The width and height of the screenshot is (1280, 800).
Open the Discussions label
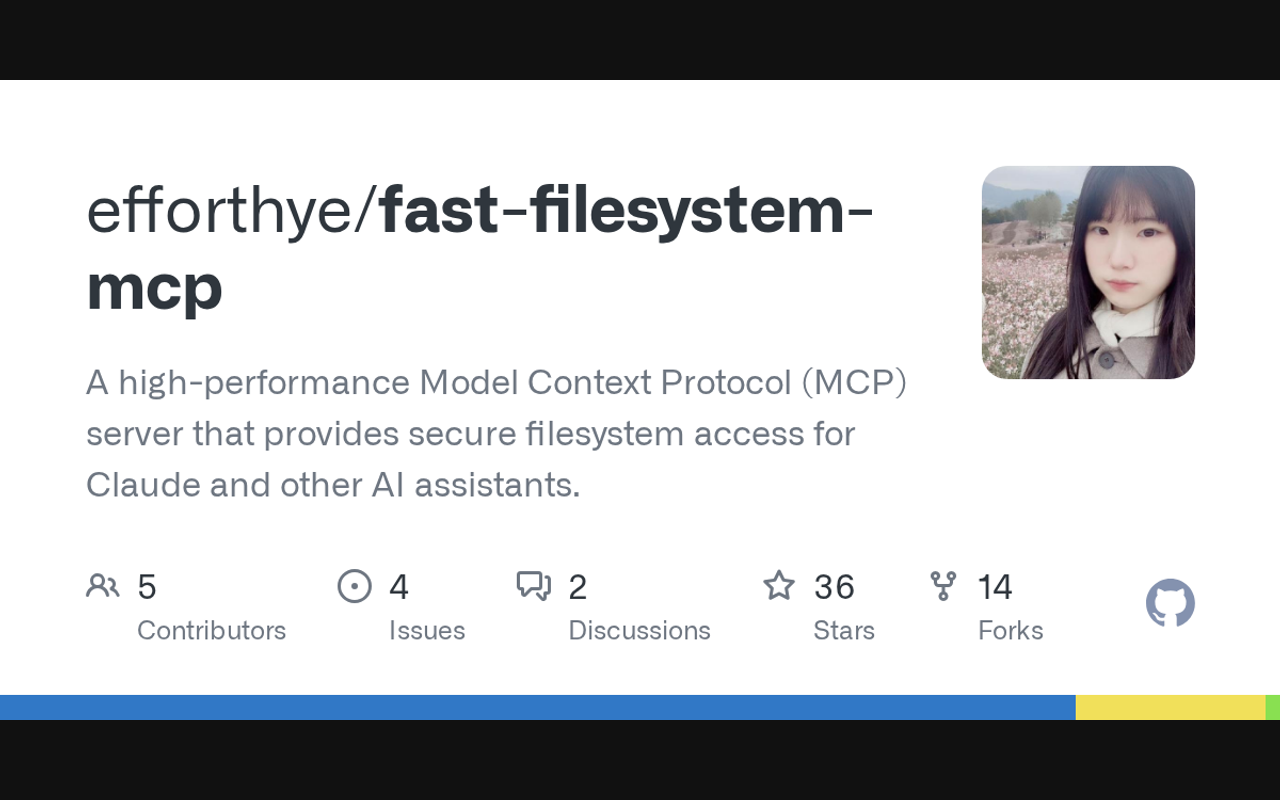click(639, 630)
